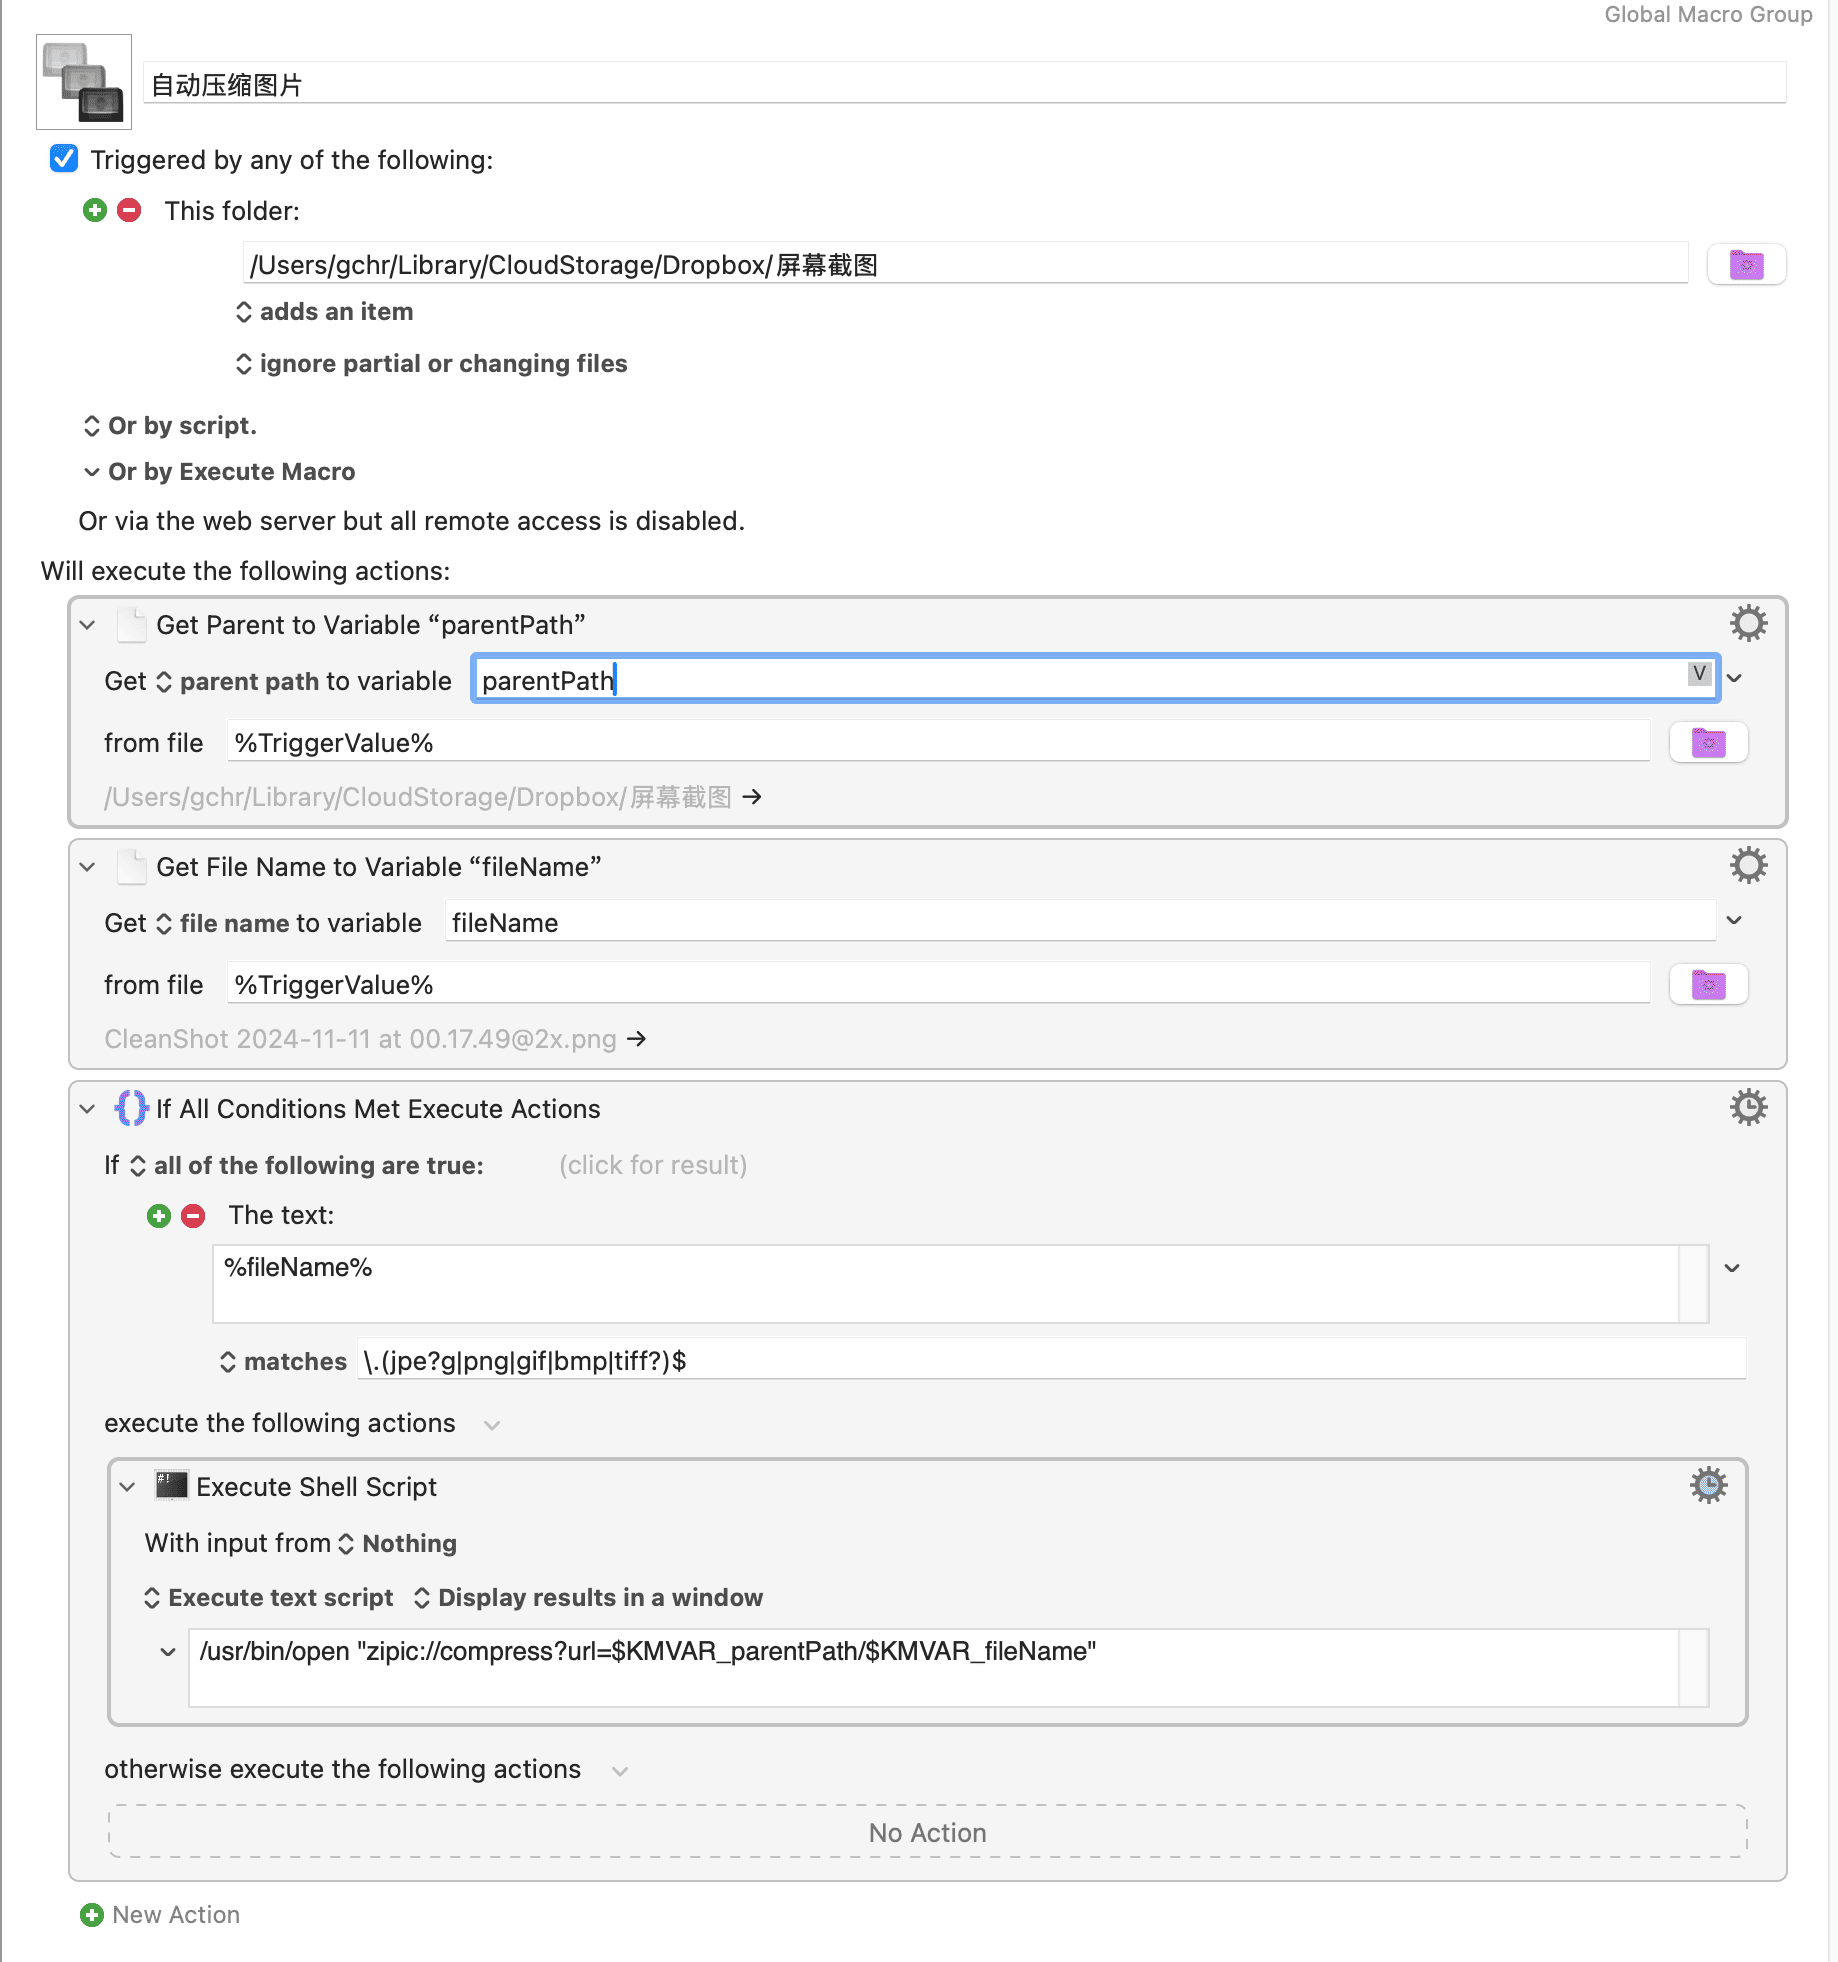Choose trigger folder via purple folder button
The image size is (1838, 1962).
pyautogui.click(x=1746, y=265)
